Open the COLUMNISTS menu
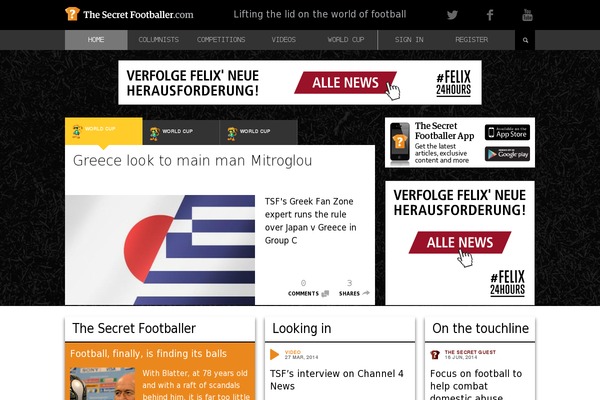Viewport: 600px width, 400px height. (158, 40)
